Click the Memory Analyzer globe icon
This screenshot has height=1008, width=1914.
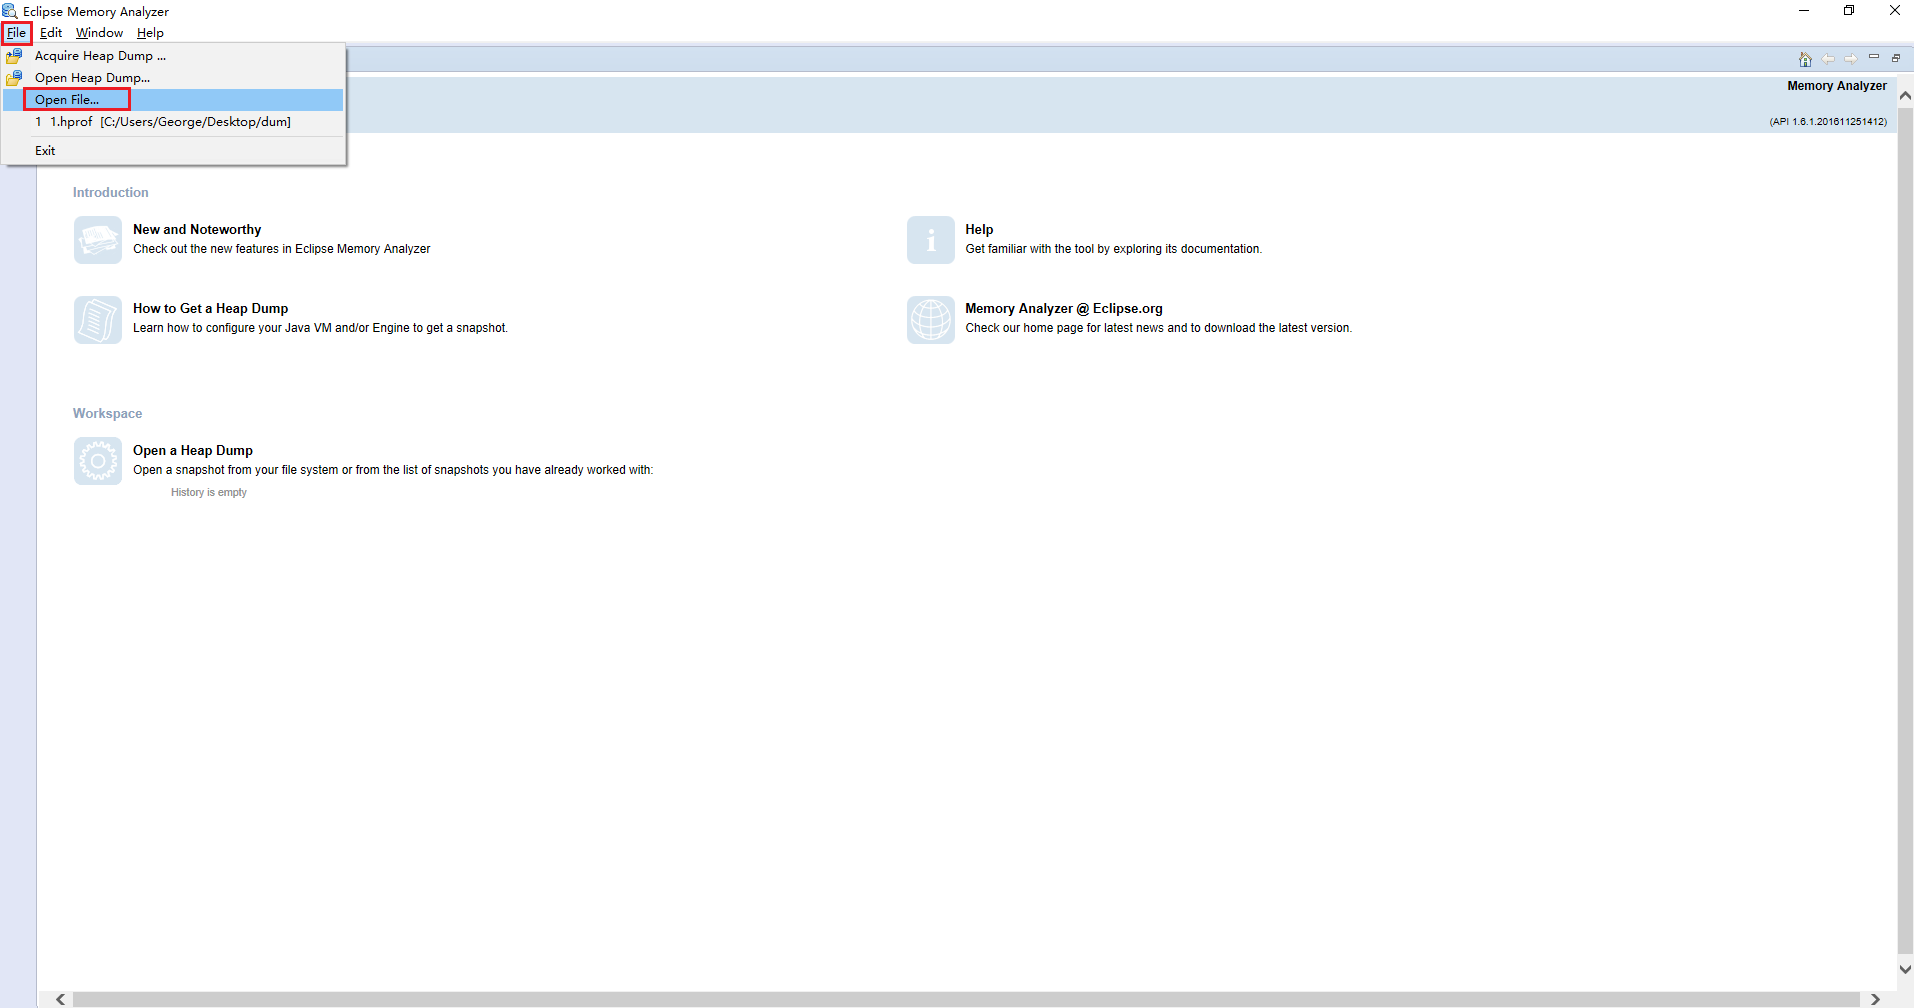click(931, 320)
